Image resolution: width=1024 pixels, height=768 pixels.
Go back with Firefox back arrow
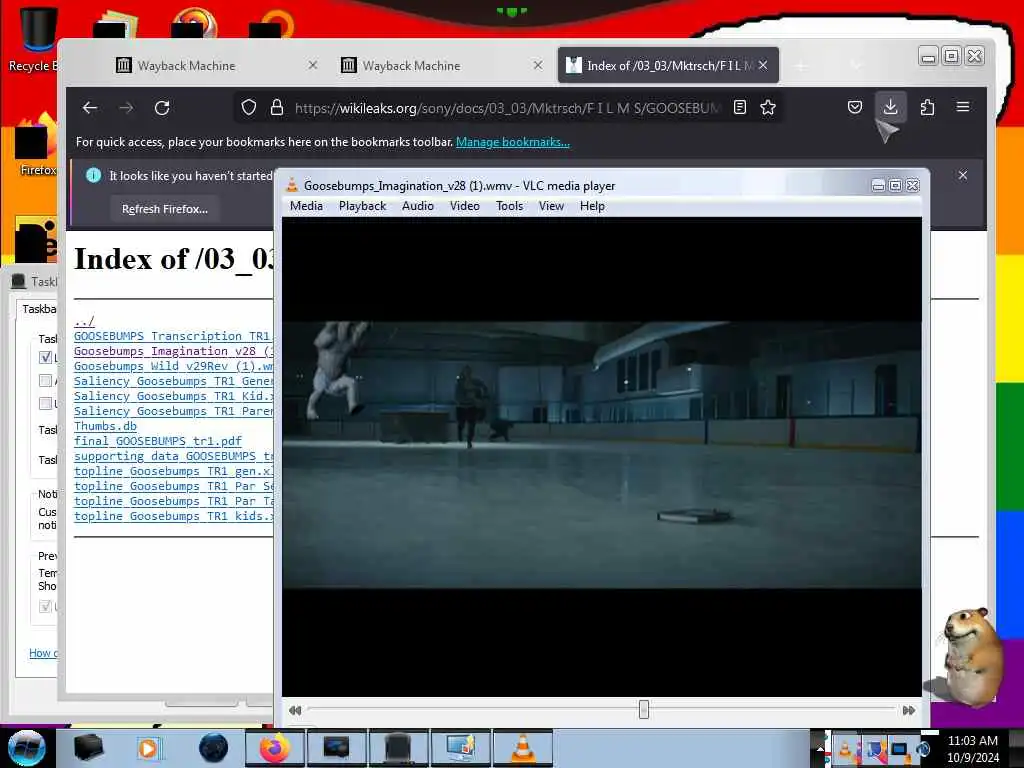(x=90, y=108)
